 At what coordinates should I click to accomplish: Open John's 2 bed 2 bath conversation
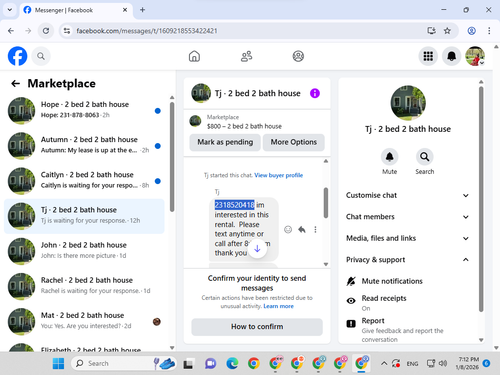[84, 251]
